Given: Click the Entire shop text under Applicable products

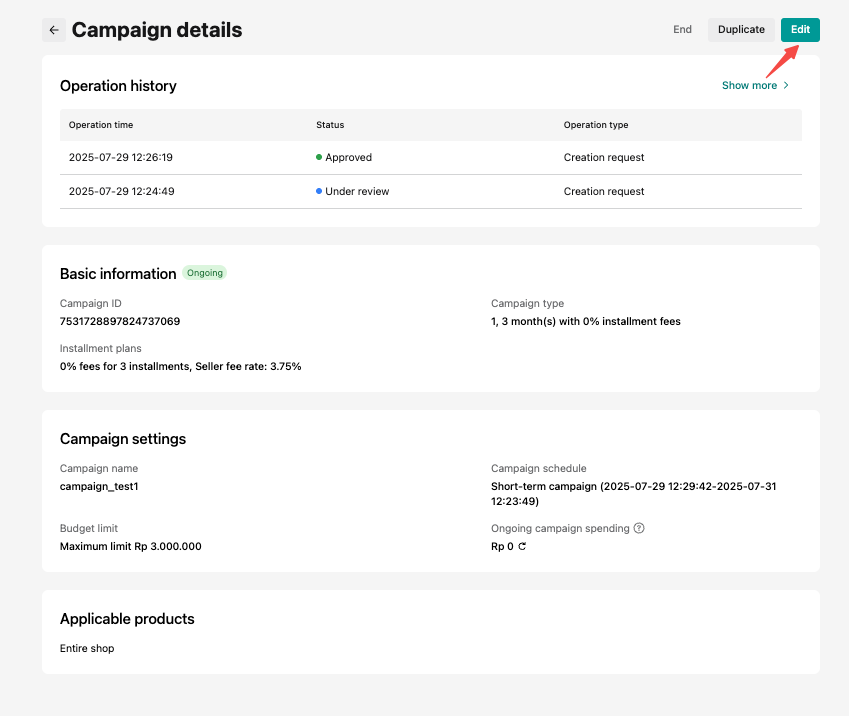Looking at the screenshot, I should [87, 649].
